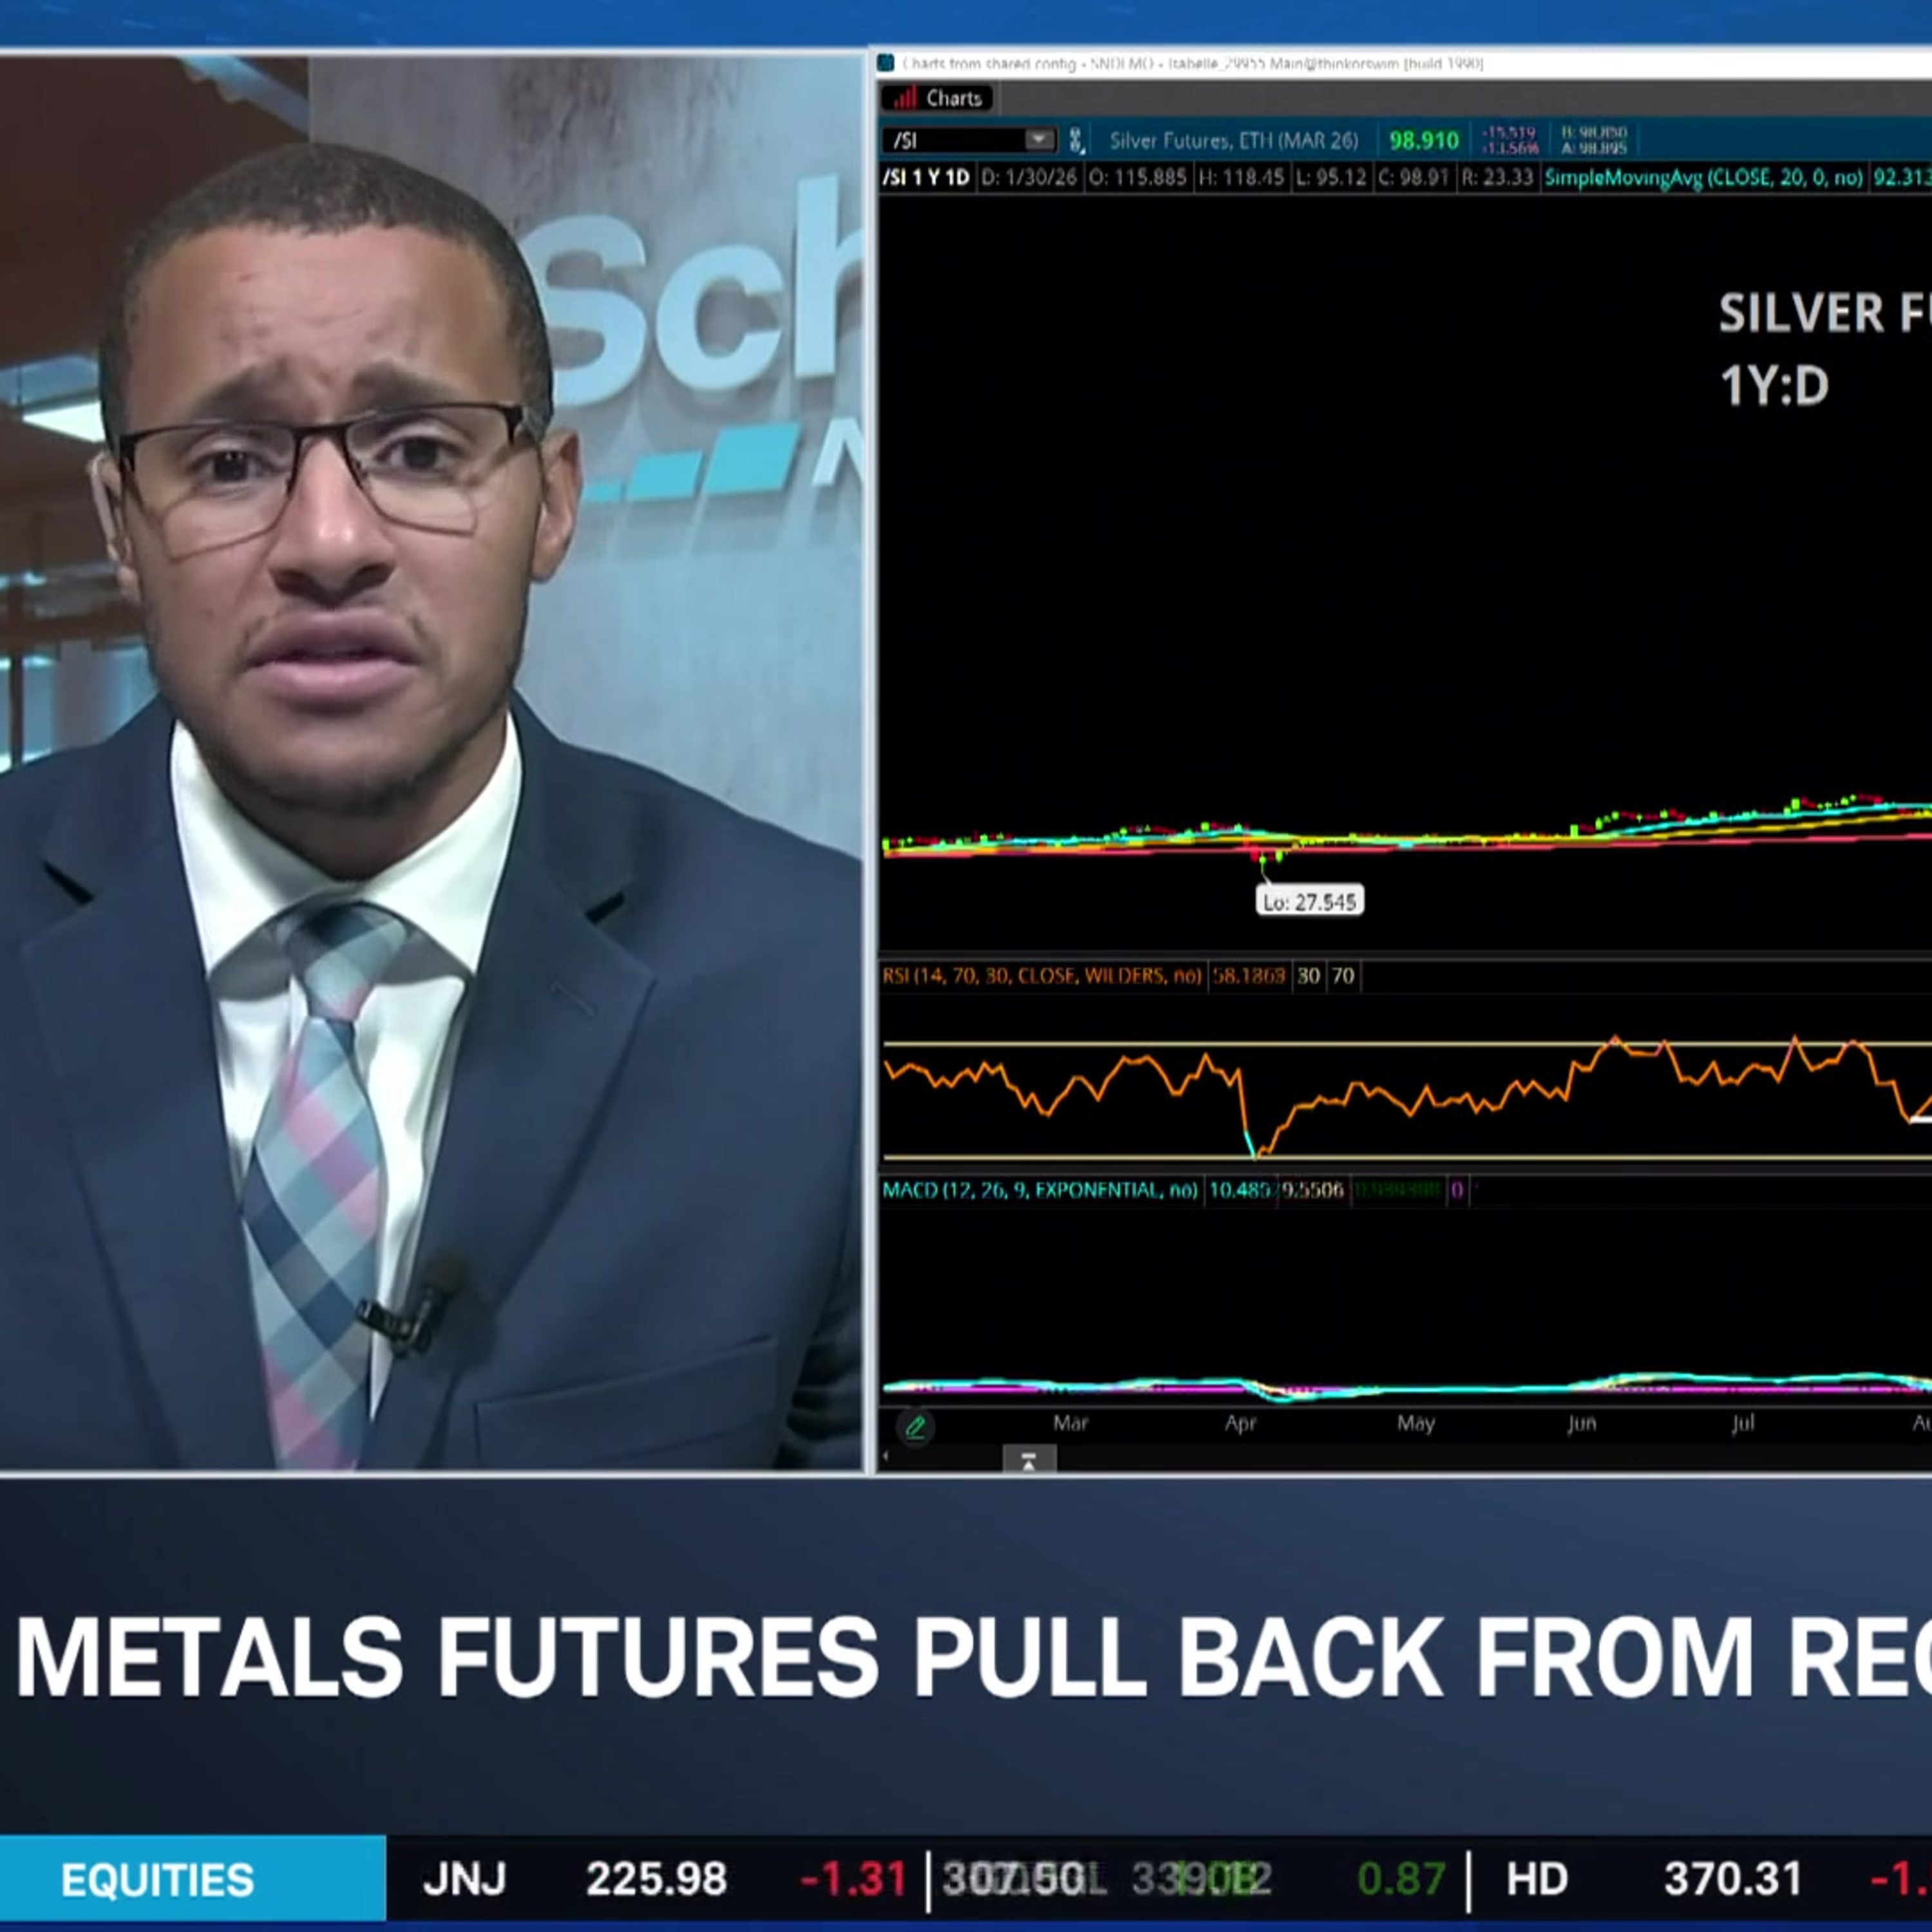Select the EQUITIES ticker category label
Viewport: 1932px width, 1932px height.
point(158,1879)
